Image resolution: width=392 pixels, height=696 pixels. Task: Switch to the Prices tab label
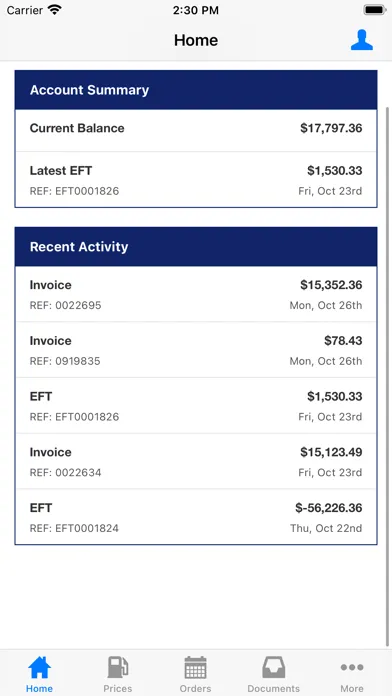(x=118, y=688)
